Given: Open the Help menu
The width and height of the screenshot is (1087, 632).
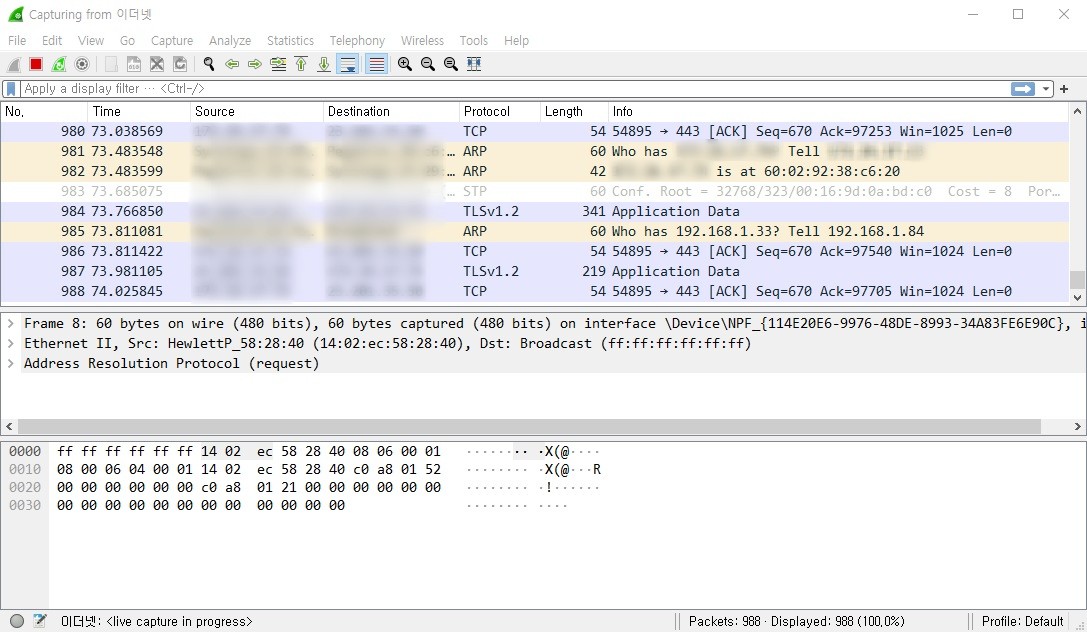Looking at the screenshot, I should click(x=516, y=41).
